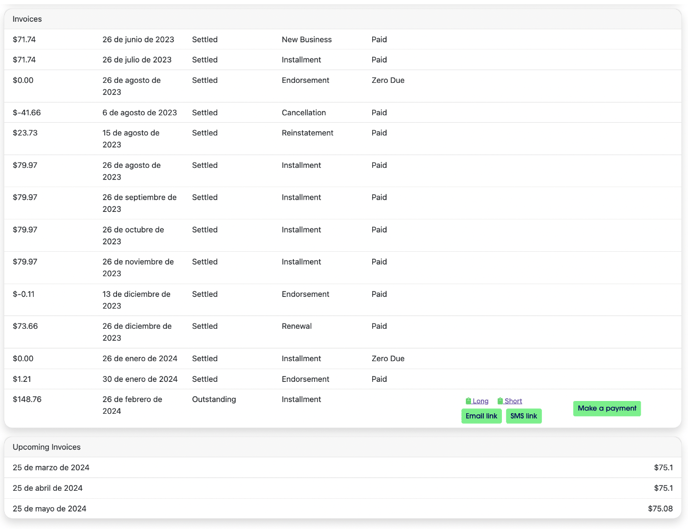Viewport: 688px width, 529px height.
Task: Select the Reinstatement invoice type cell
Action: (x=313, y=133)
